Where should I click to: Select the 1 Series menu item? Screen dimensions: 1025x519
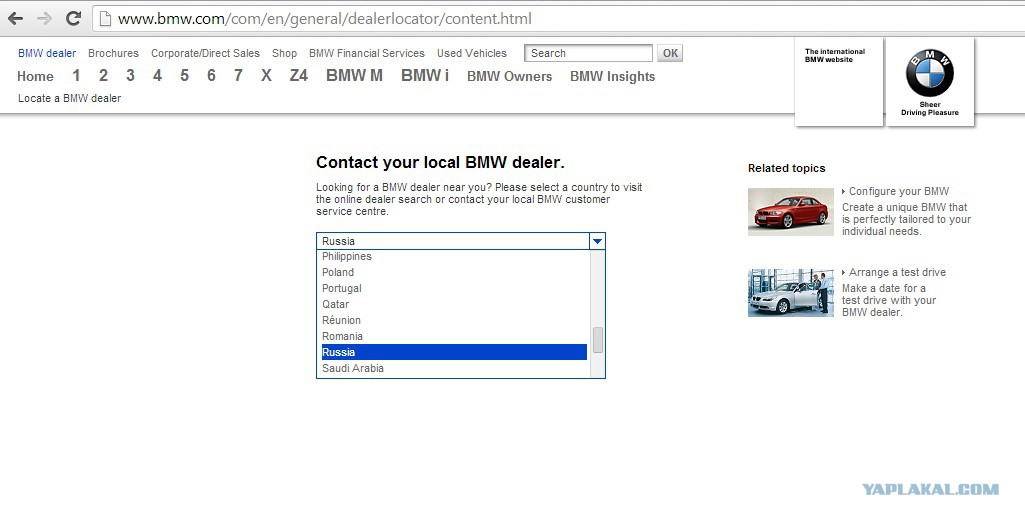pyautogui.click(x=76, y=76)
